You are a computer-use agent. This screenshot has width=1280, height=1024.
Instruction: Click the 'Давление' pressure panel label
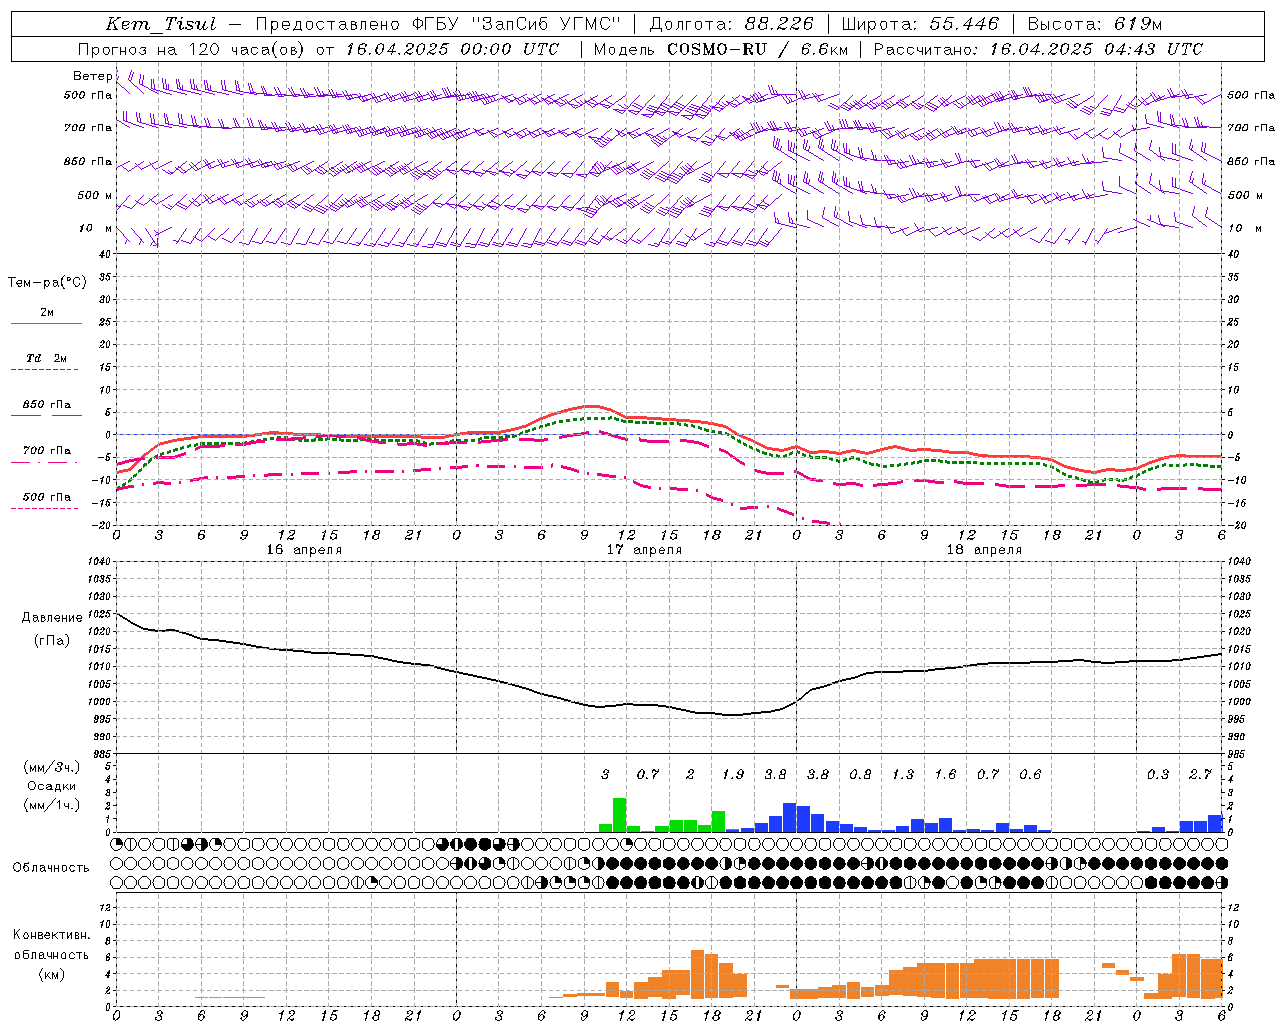coord(52,618)
